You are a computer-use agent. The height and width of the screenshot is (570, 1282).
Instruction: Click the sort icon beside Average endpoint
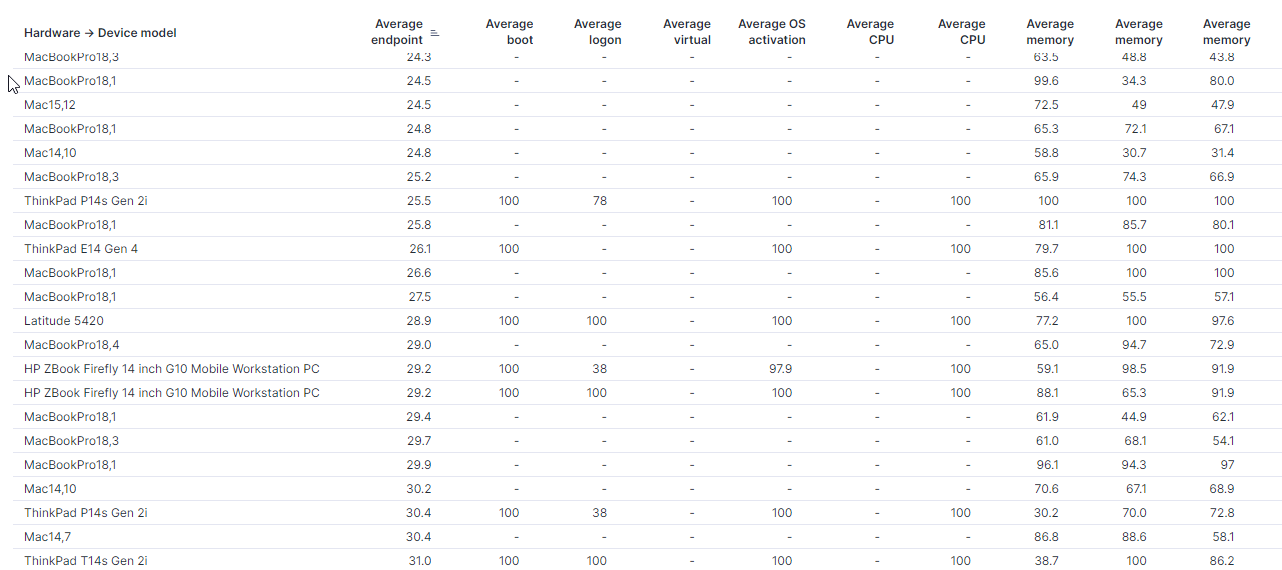click(x=434, y=33)
